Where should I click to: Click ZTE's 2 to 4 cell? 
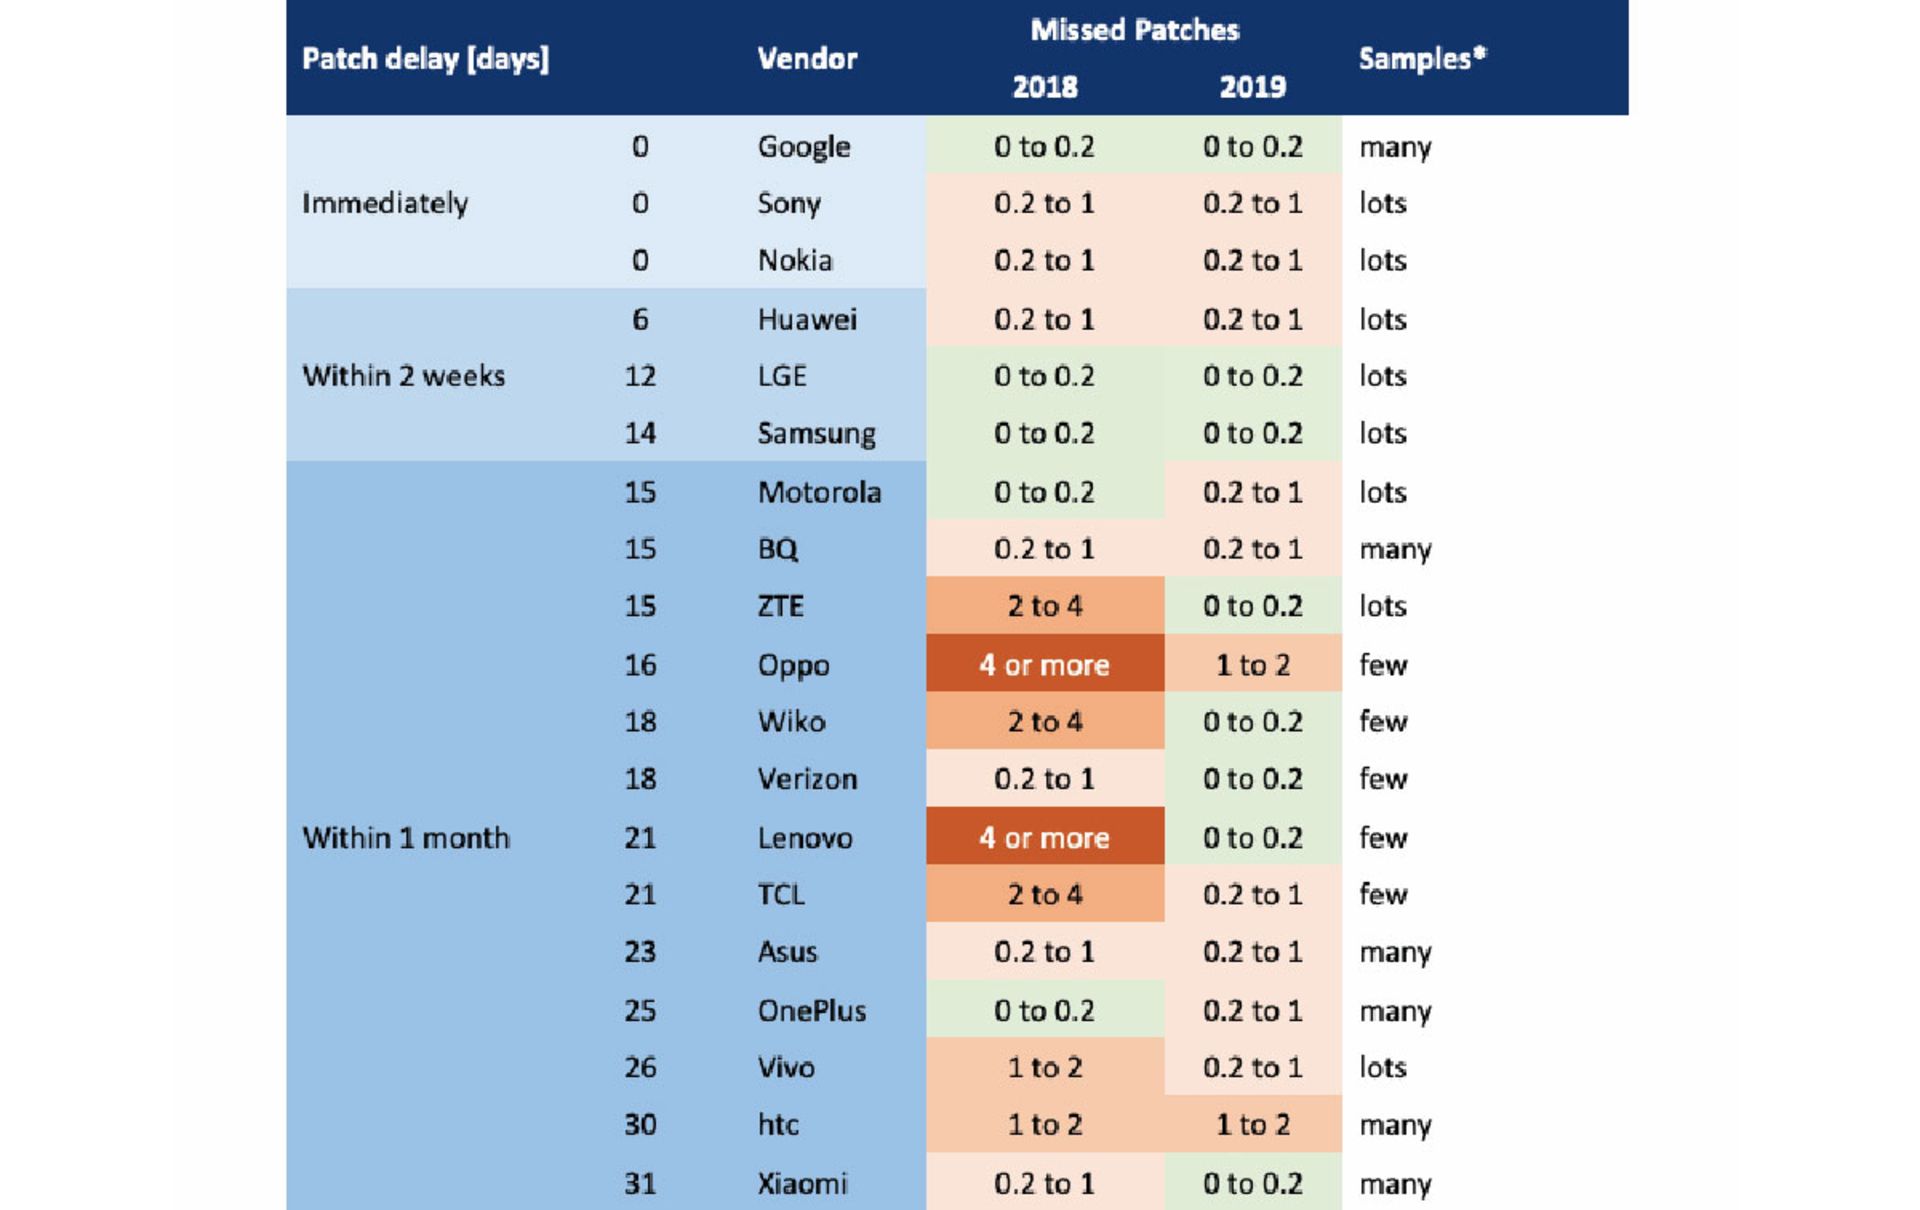point(1044,606)
